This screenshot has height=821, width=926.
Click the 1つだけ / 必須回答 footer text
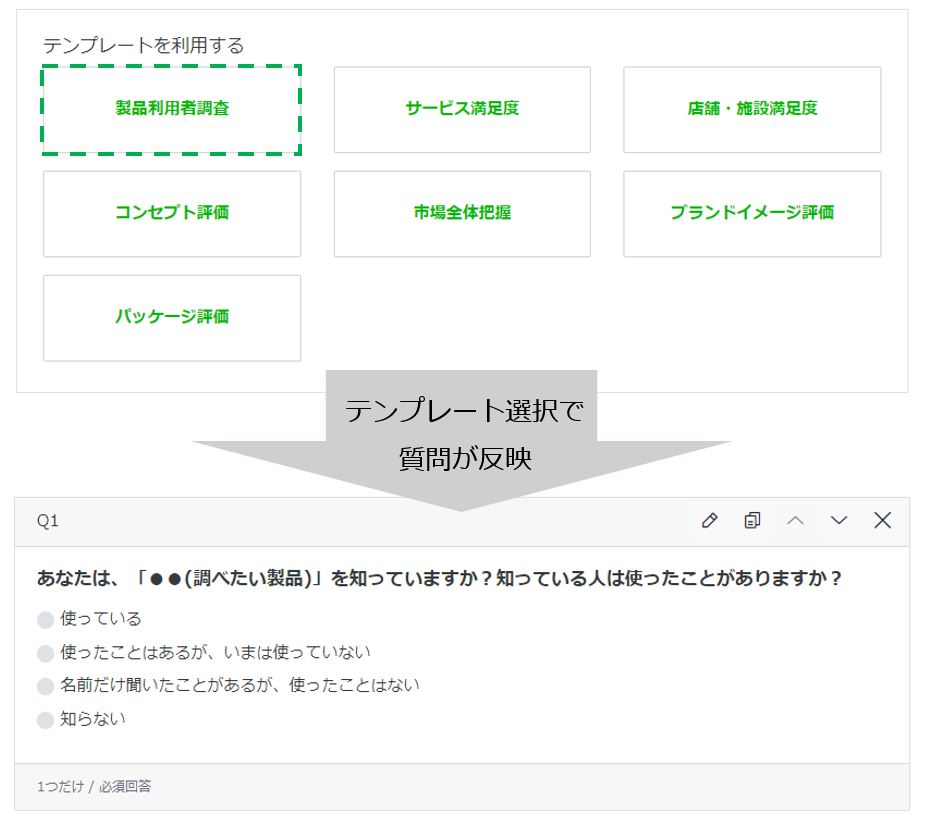(94, 787)
